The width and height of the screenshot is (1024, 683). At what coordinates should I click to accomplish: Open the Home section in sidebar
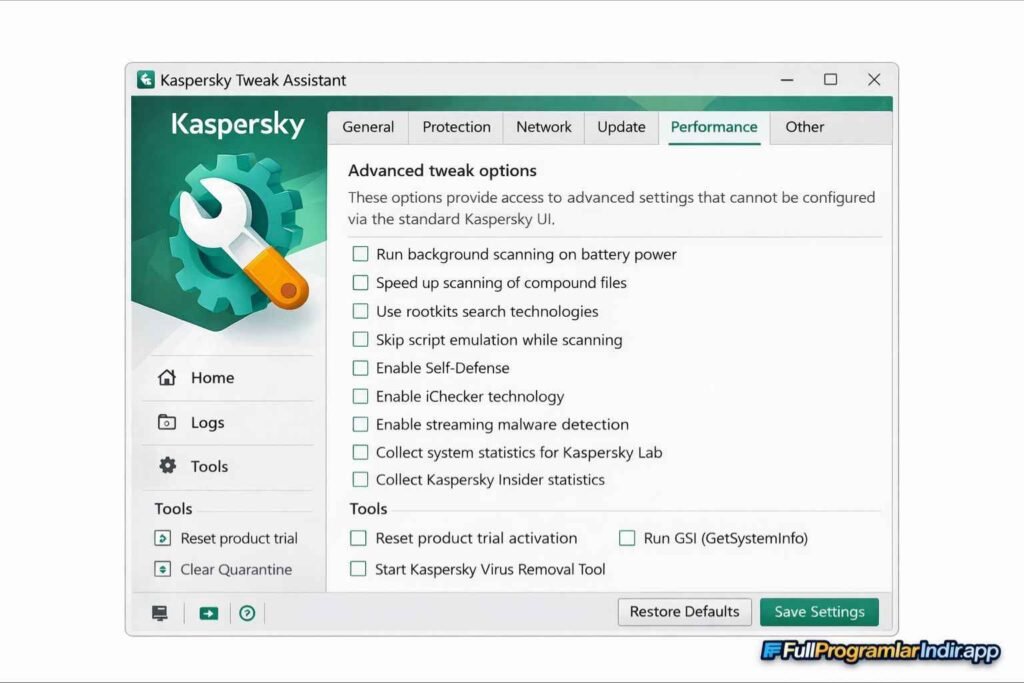click(212, 377)
